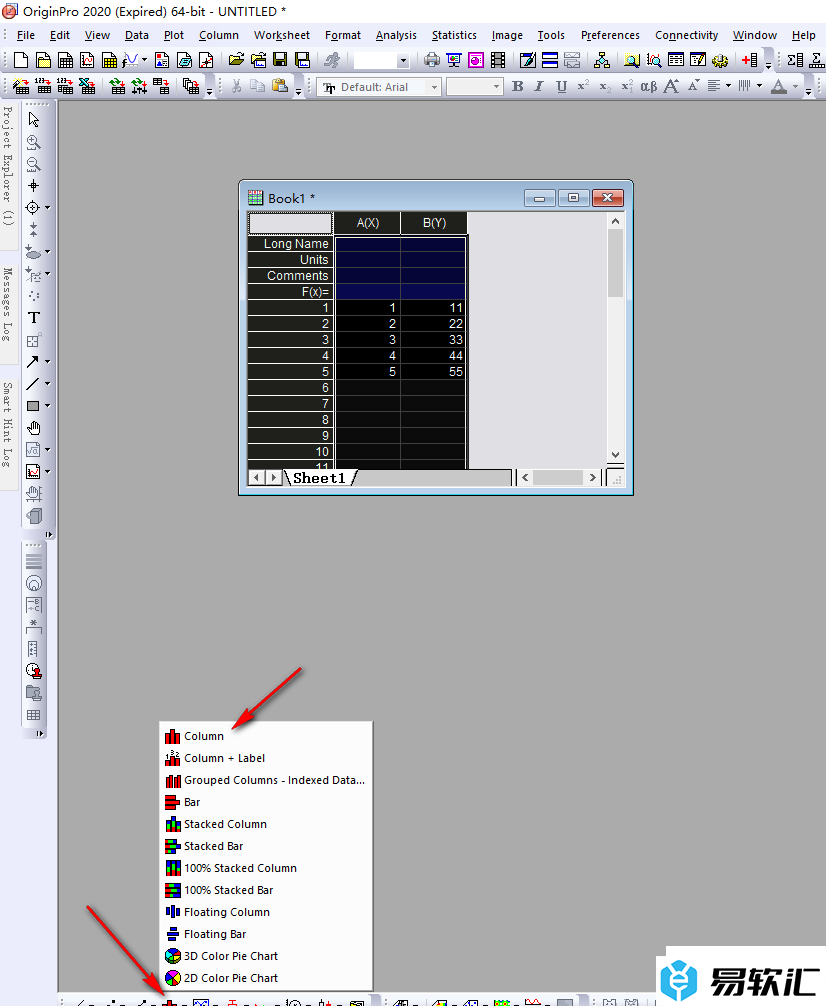This screenshot has width=826, height=1006.
Task: Click the font color A swatch
Action: tap(779, 86)
